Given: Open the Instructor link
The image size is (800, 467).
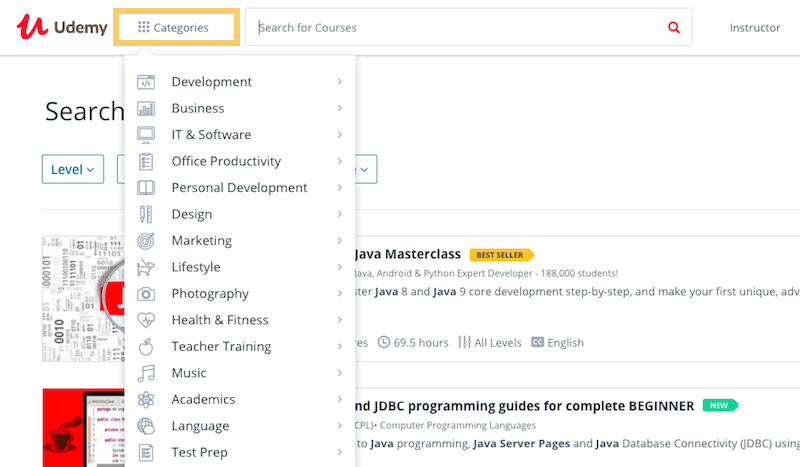Looking at the screenshot, I should point(755,28).
